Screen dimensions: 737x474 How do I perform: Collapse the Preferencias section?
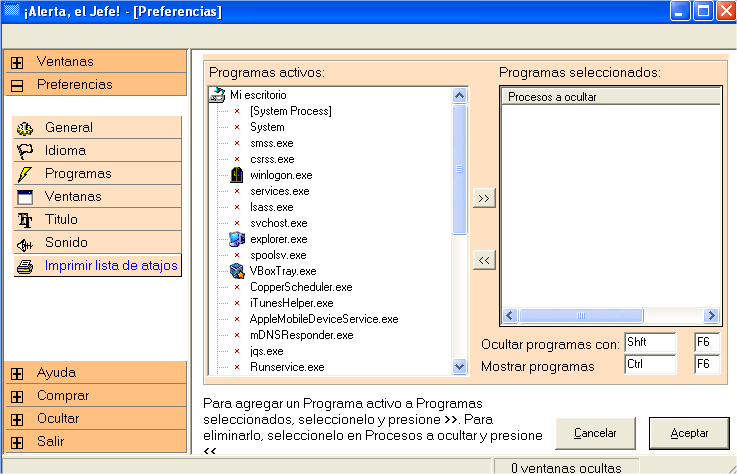17,85
